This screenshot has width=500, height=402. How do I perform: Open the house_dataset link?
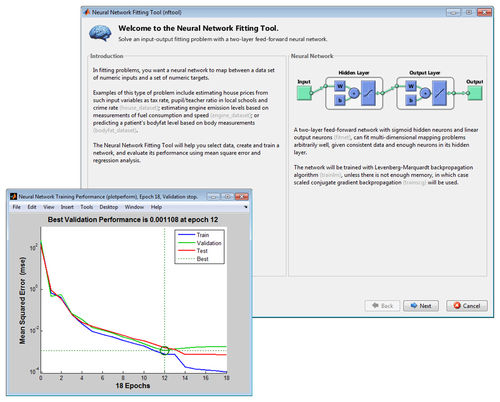139,108
